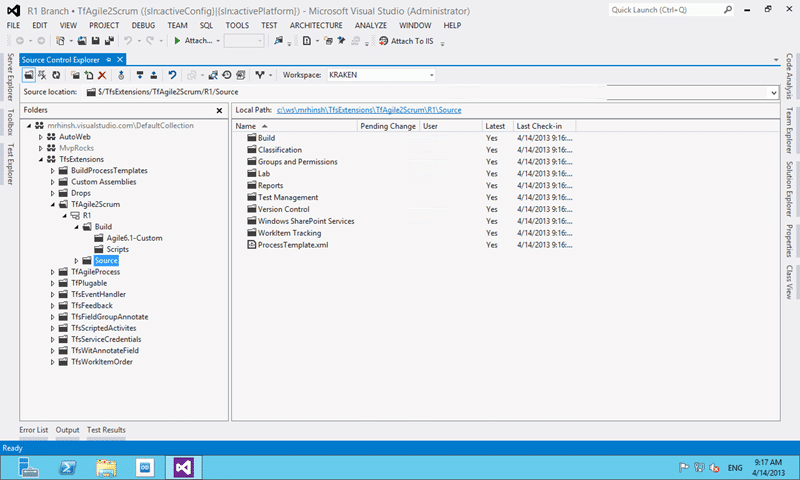800x480 pixels.
Task: Click the Compare Folders icon
Action: click(213, 75)
